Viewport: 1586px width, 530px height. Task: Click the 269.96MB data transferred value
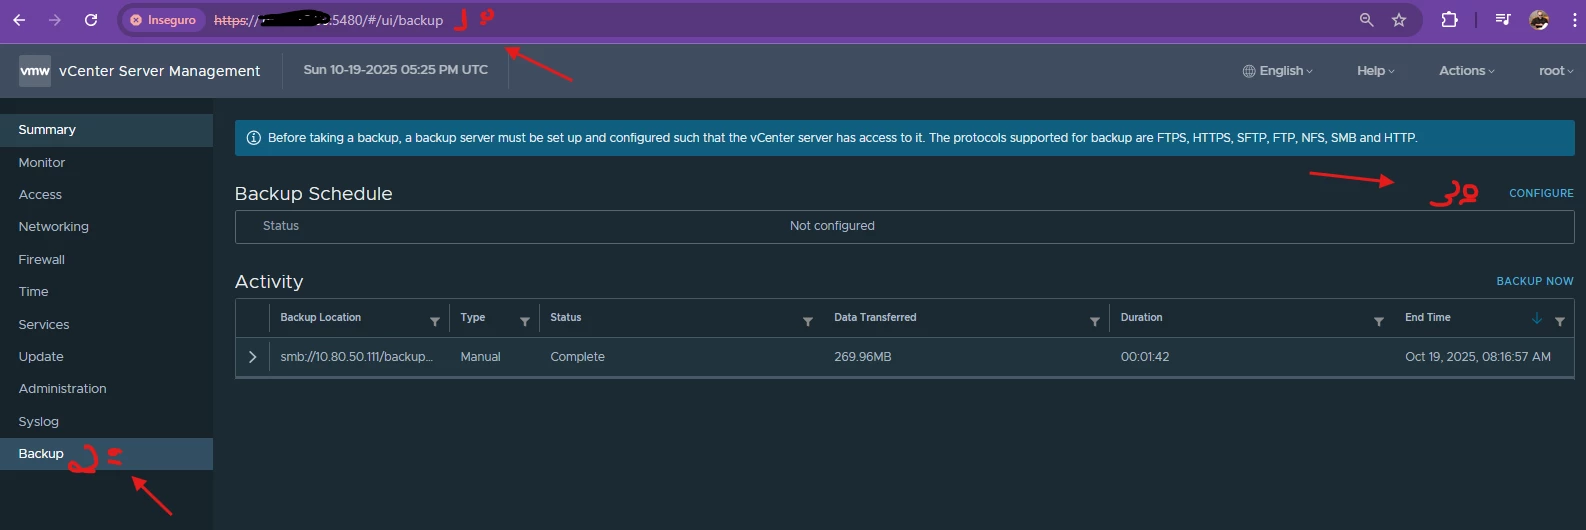pyautogui.click(x=862, y=357)
